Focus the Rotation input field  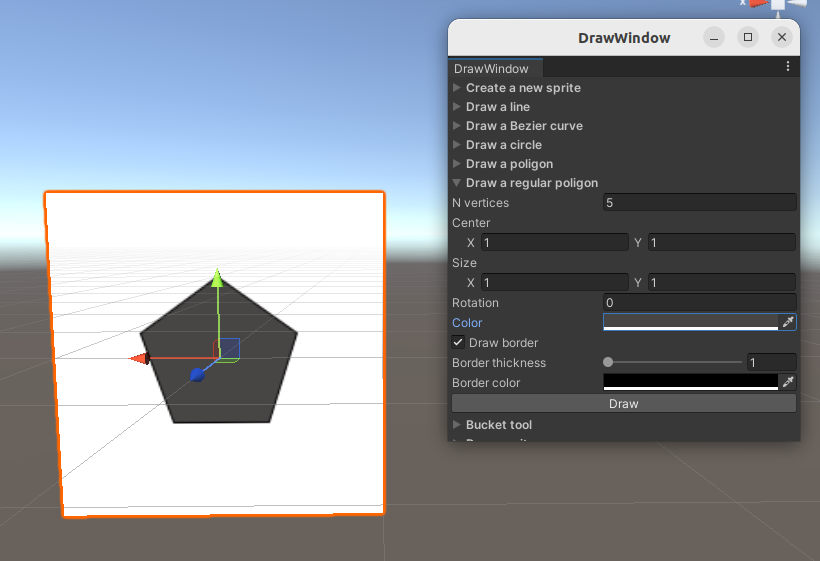(700, 303)
